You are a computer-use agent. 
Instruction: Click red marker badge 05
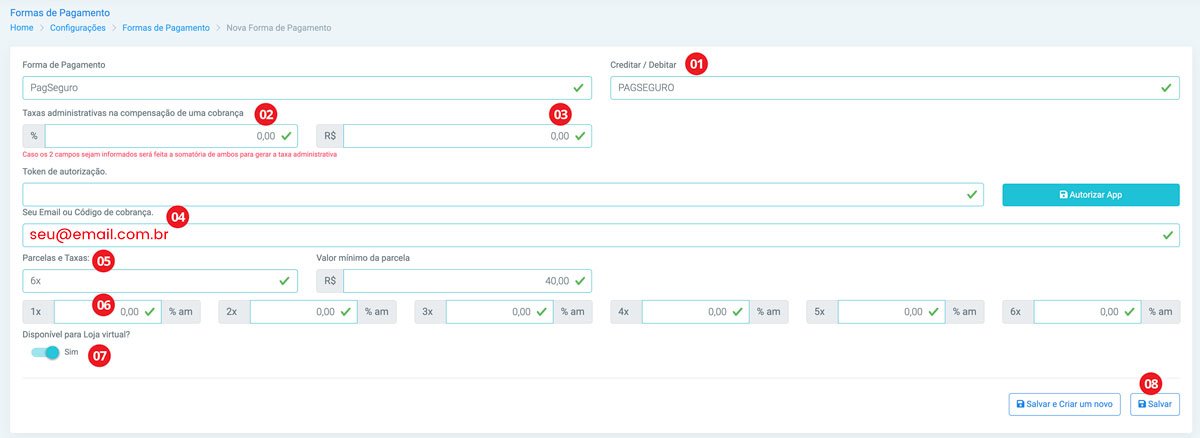(x=104, y=260)
